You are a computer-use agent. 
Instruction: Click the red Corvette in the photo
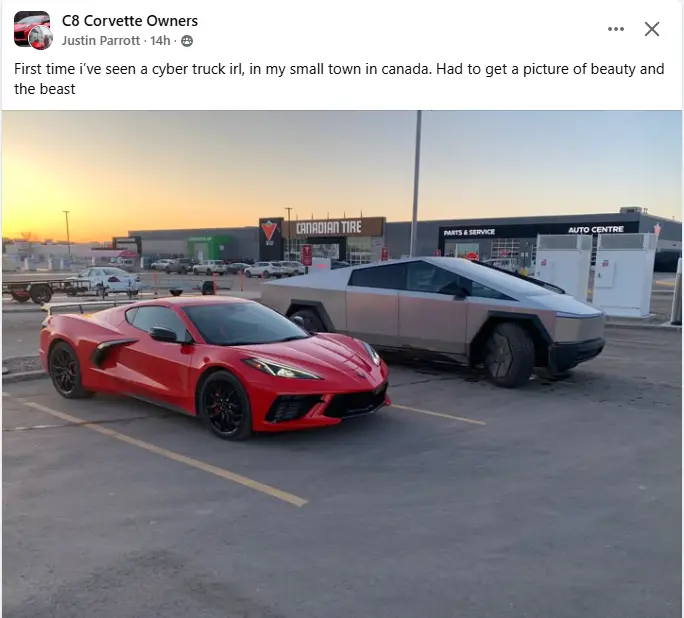pos(214,365)
